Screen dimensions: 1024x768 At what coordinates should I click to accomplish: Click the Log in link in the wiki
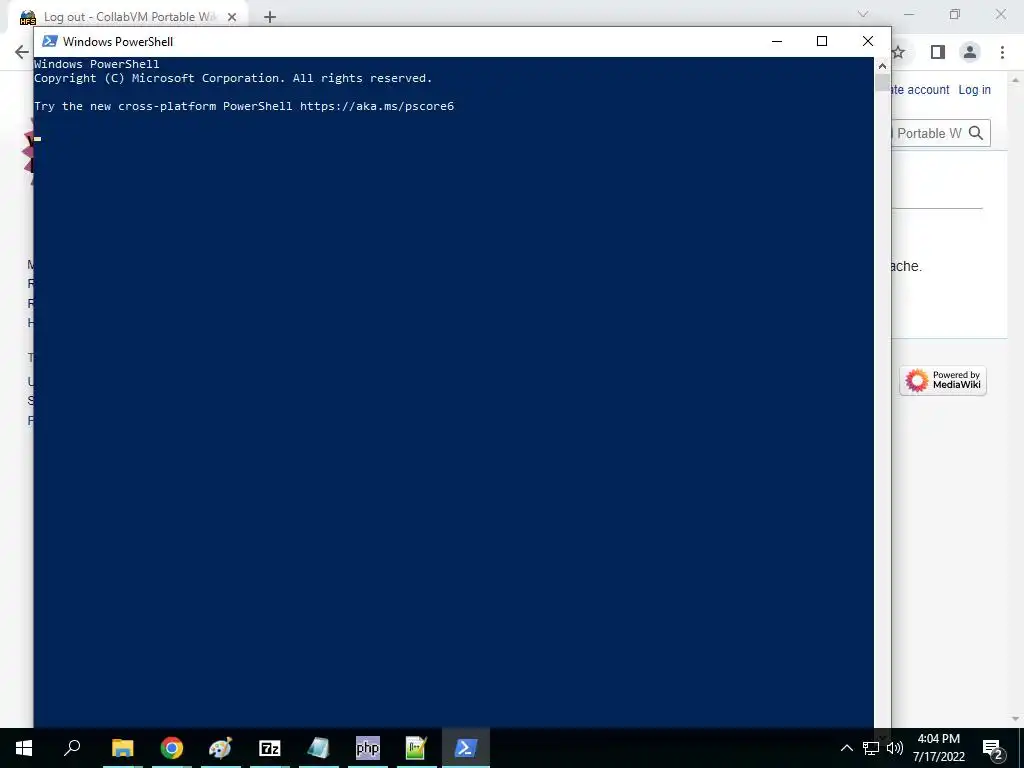pyautogui.click(x=974, y=89)
